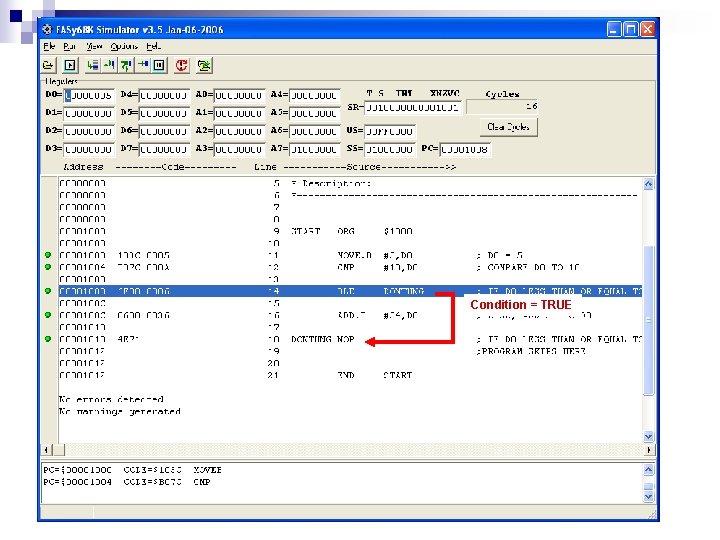Click the SR status register field
Screen dimensions: 720x540
click(412, 107)
